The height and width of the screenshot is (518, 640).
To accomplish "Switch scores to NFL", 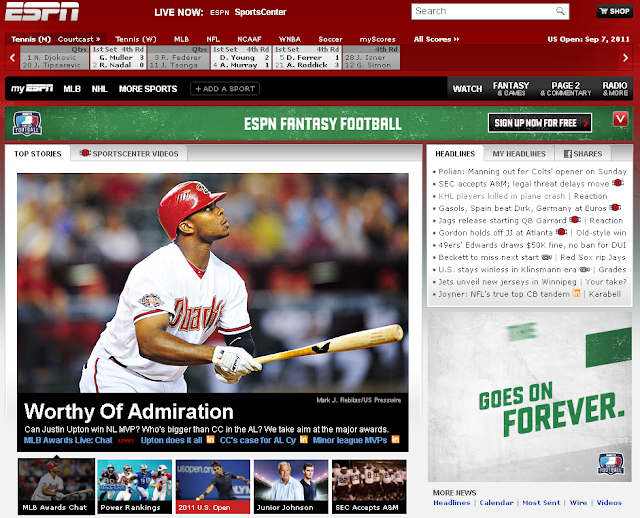I will [x=213, y=39].
